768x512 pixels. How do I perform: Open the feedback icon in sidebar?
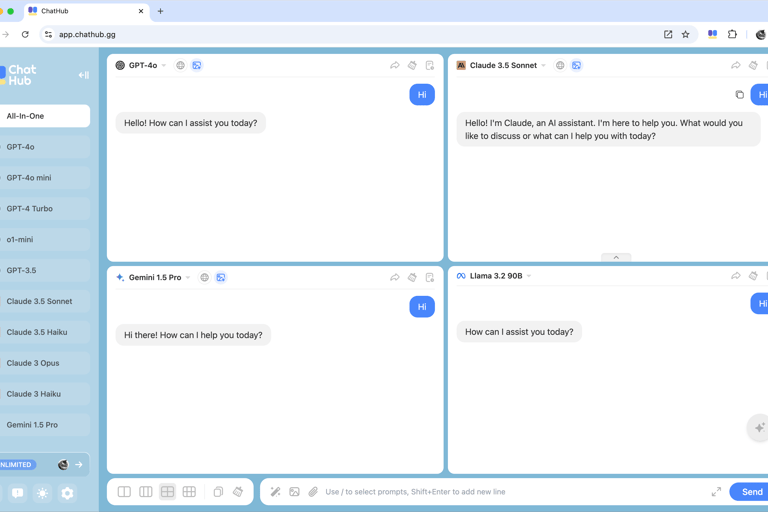[18, 493]
